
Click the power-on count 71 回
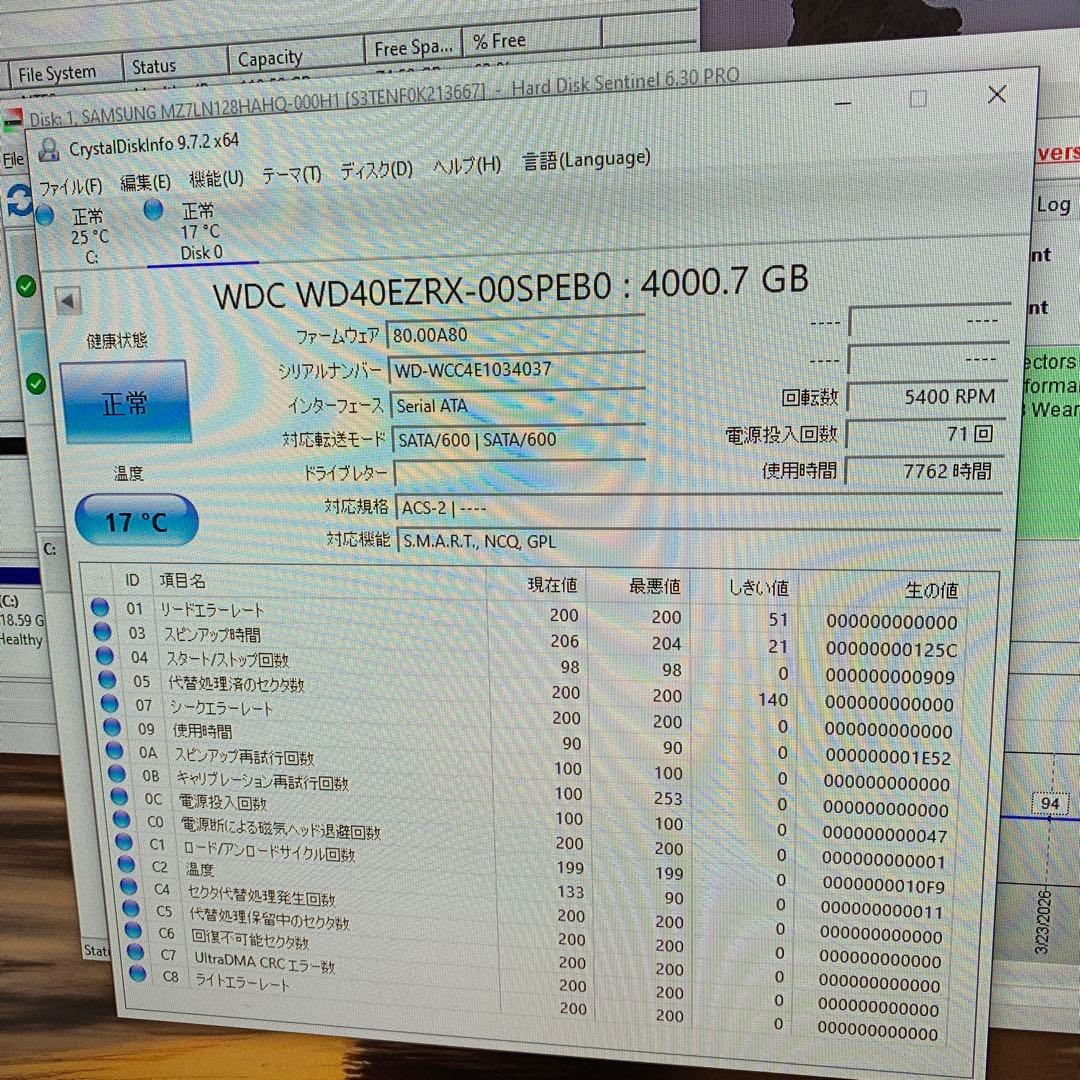[926, 434]
